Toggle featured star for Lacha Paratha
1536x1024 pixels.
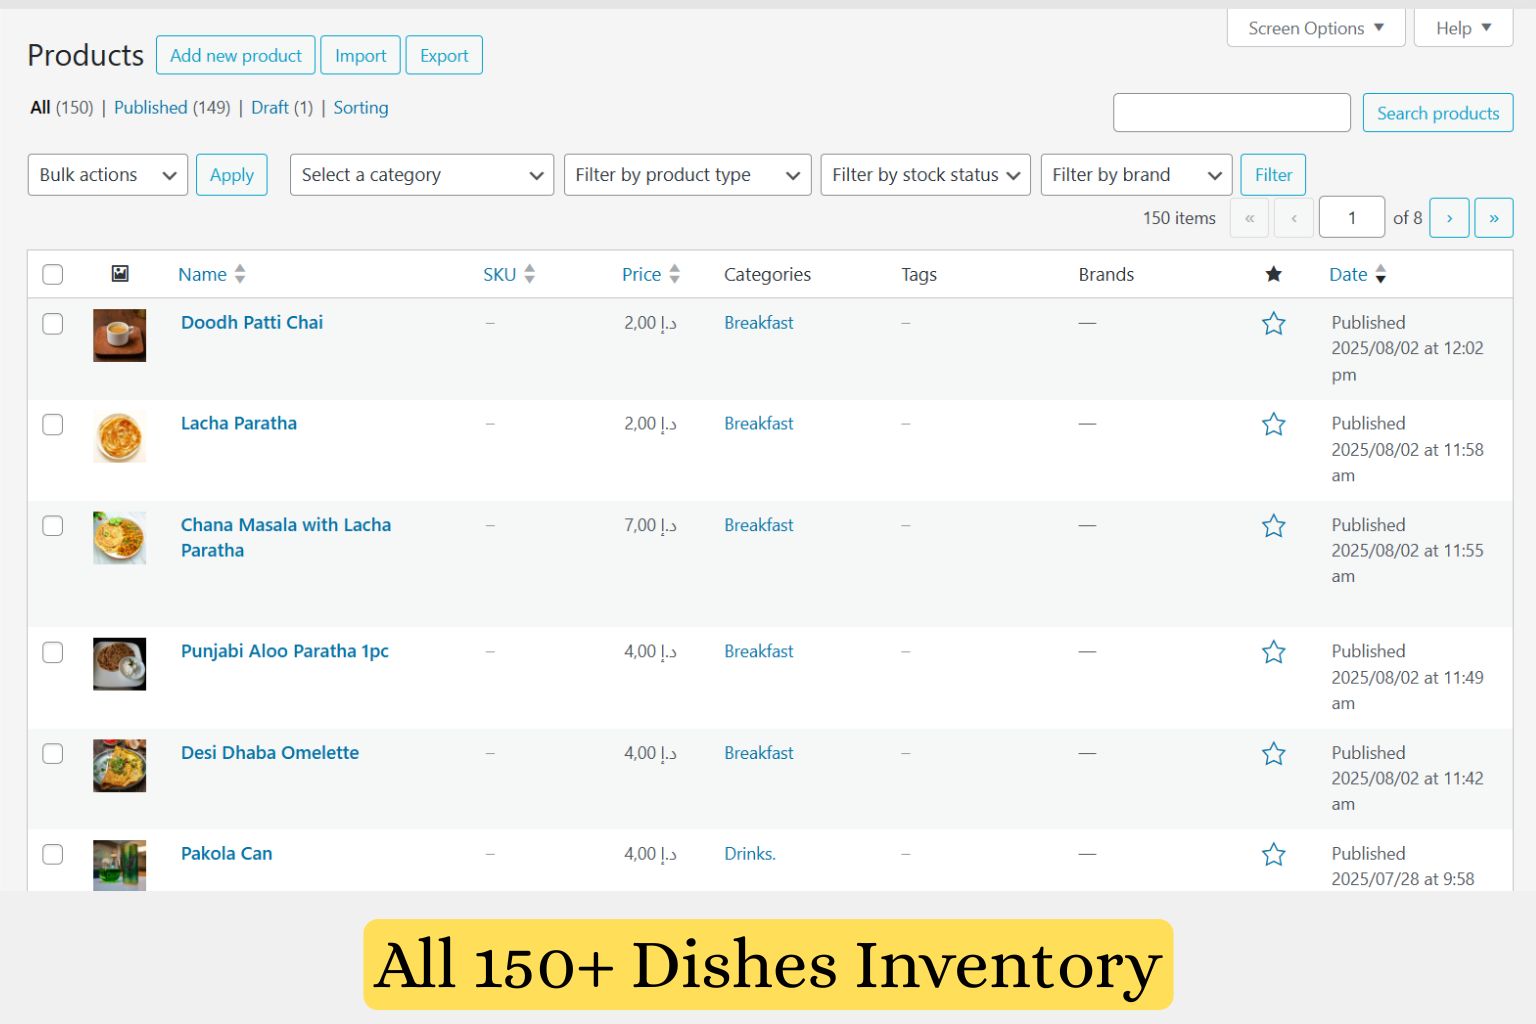tap(1273, 425)
